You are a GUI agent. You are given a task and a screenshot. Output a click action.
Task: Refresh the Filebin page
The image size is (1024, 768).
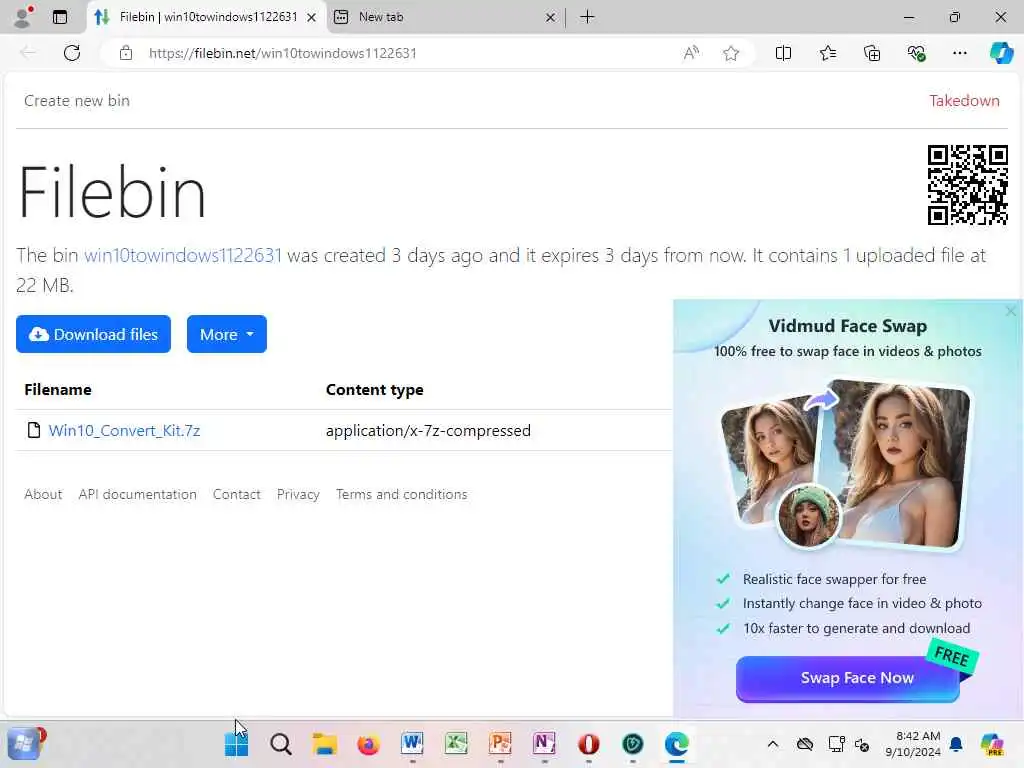pyautogui.click(x=72, y=53)
